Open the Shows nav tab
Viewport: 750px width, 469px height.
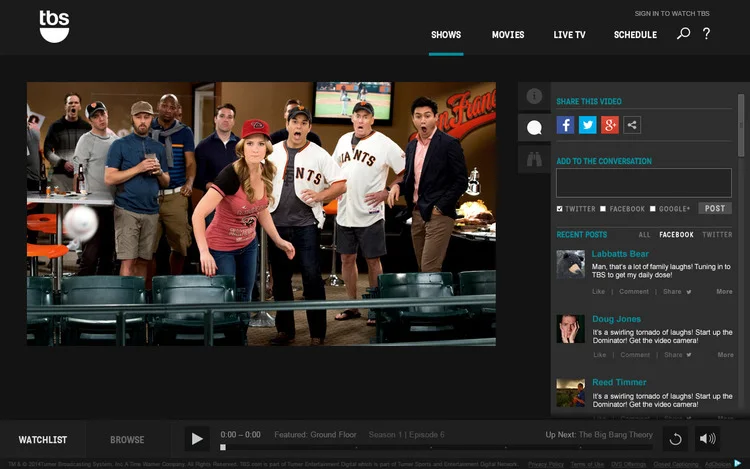pos(446,35)
